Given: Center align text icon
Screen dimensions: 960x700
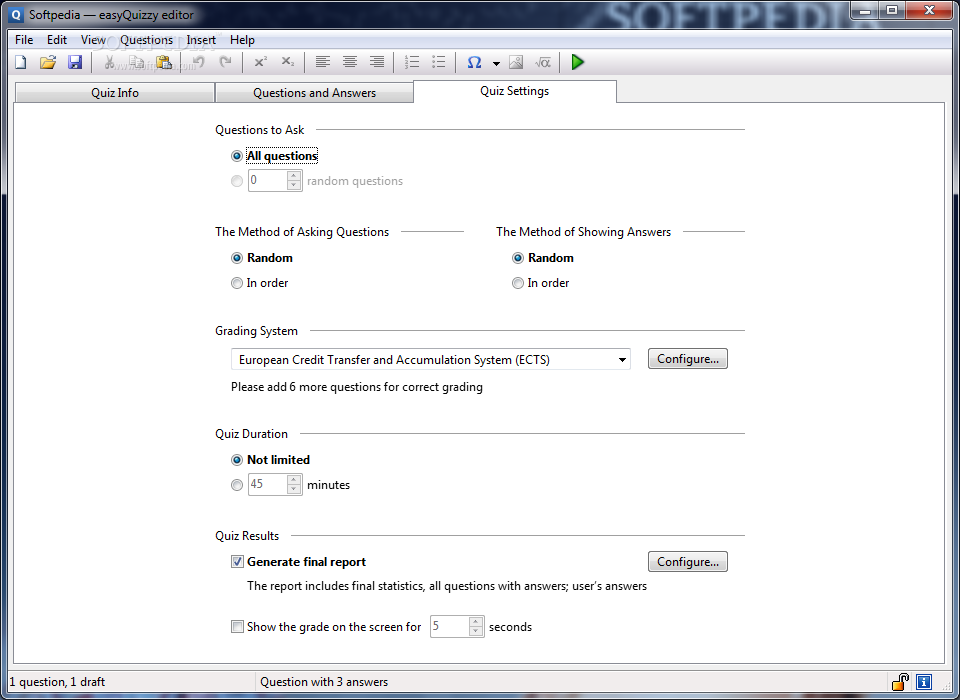Looking at the screenshot, I should [350, 62].
